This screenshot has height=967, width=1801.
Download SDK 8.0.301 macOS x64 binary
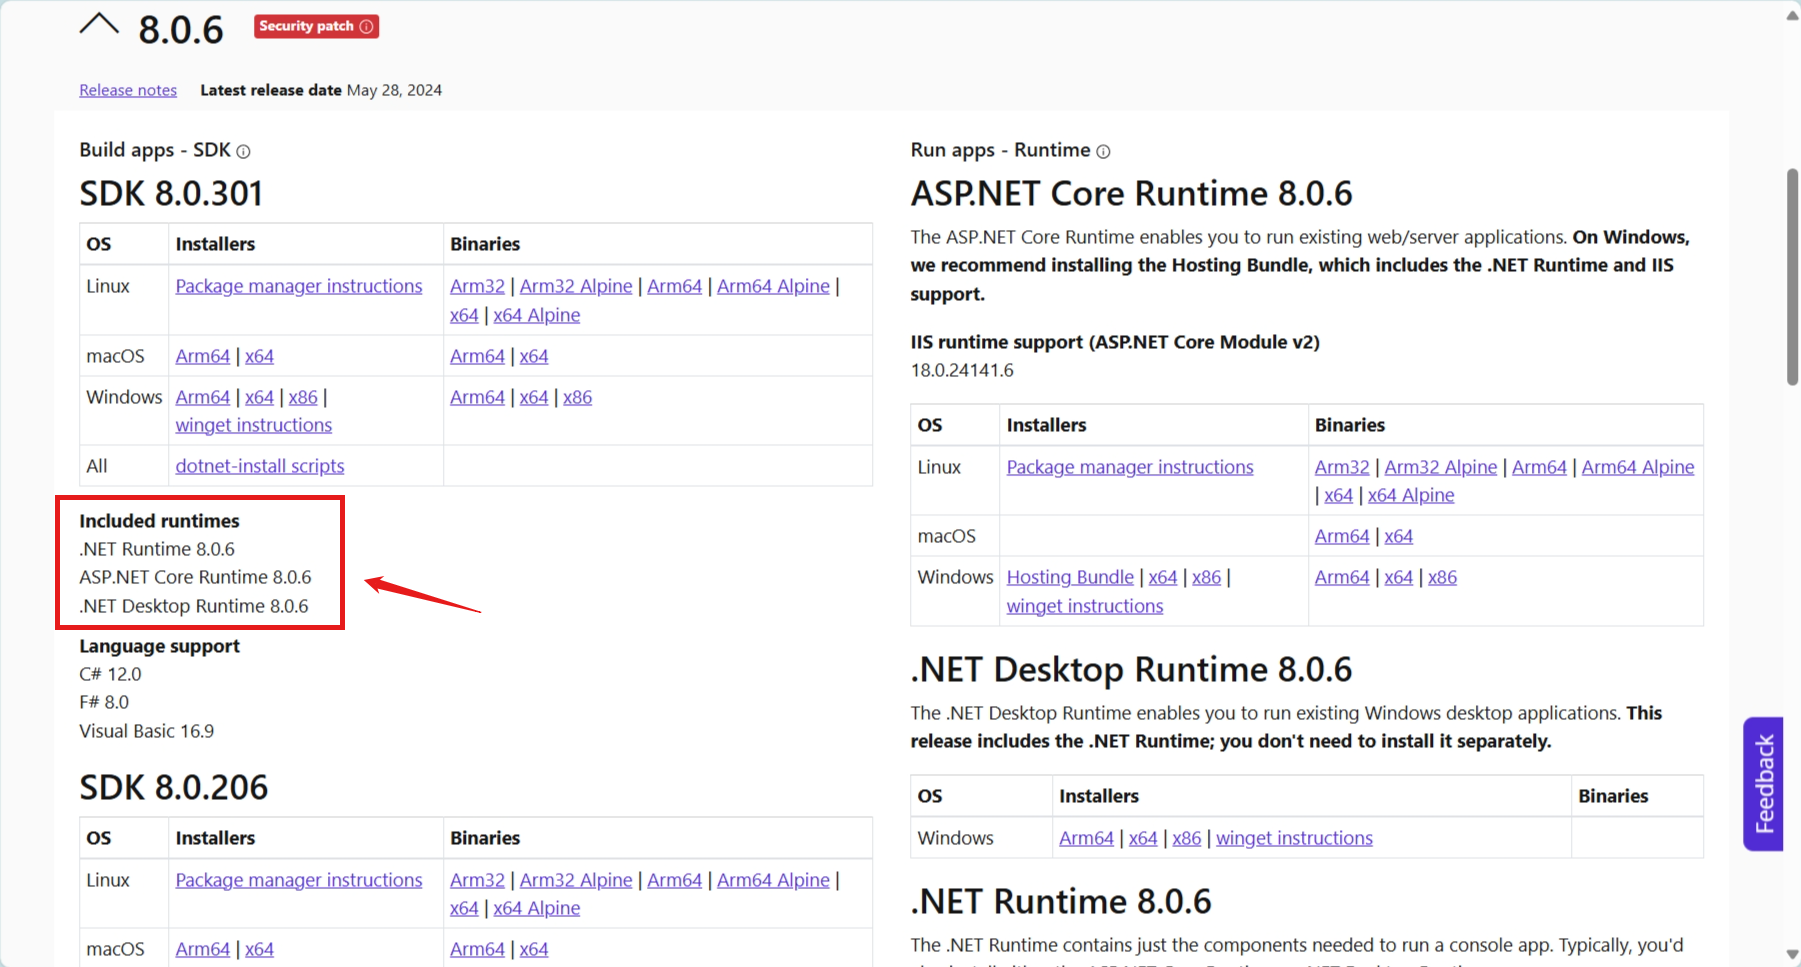[x=534, y=356]
